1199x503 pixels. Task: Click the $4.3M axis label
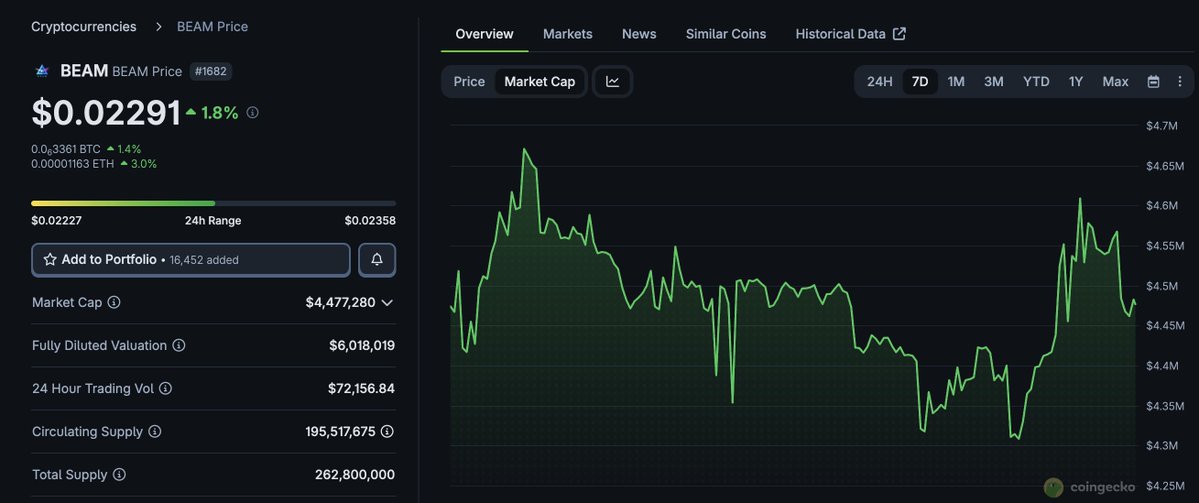coord(1163,446)
